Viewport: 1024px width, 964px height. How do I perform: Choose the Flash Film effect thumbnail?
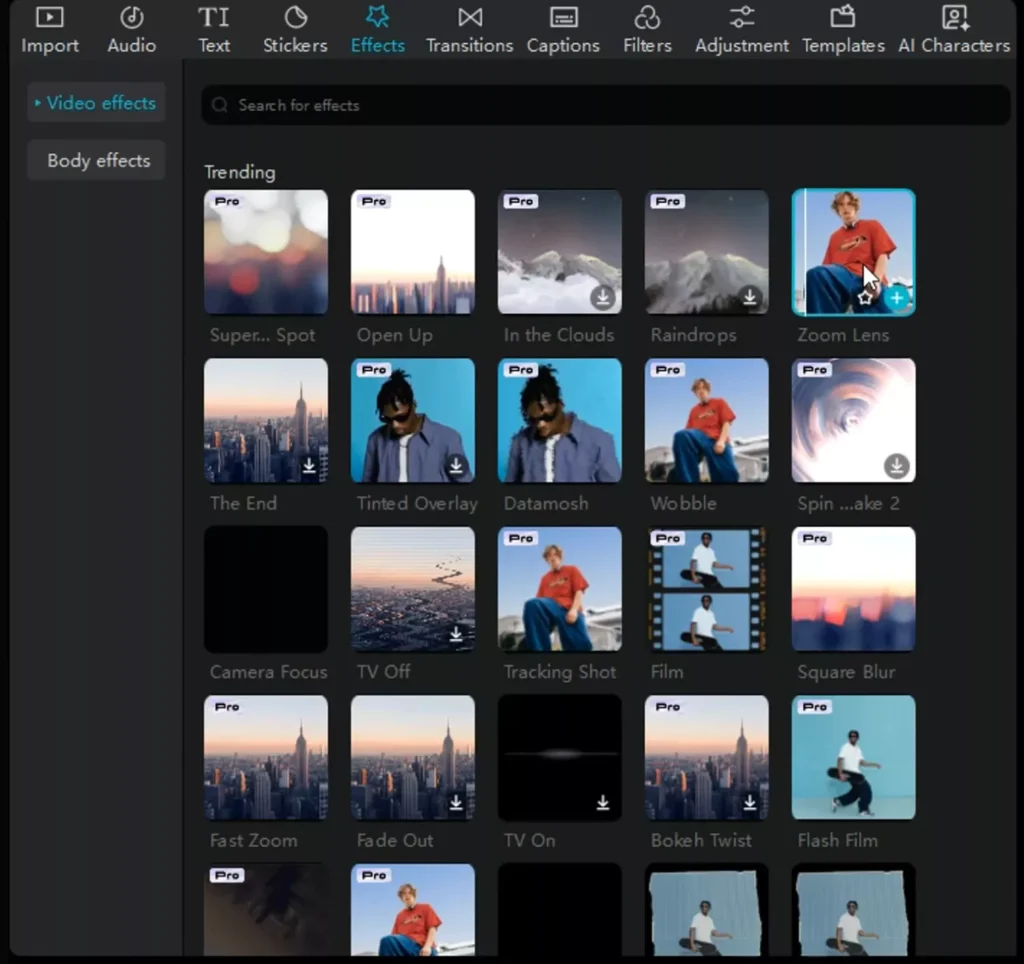[853, 757]
